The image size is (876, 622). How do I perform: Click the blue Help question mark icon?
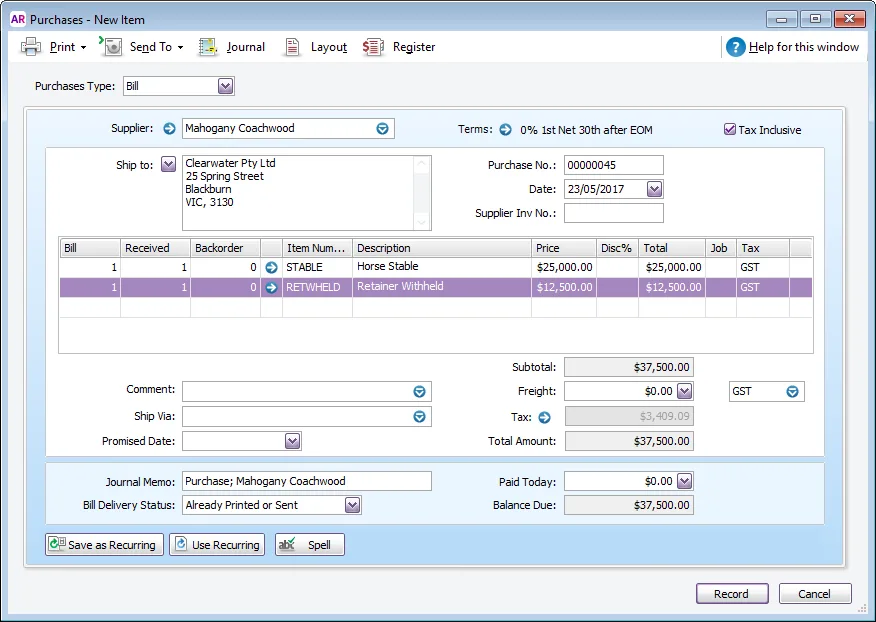coord(735,47)
